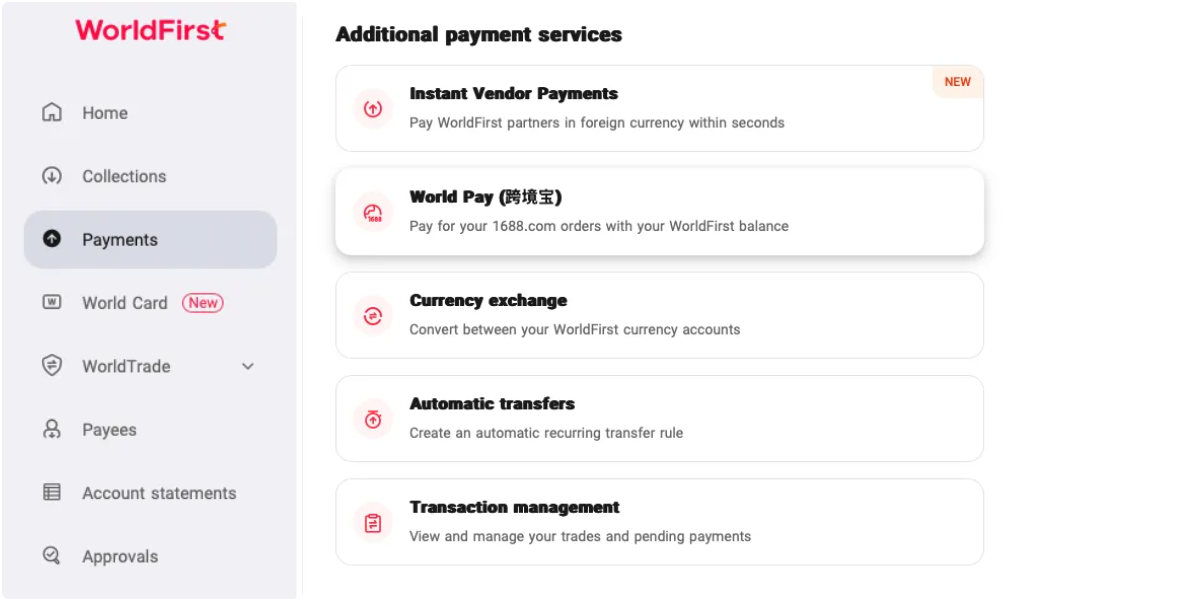Click the Transaction management clipboard icon
1196x608 pixels.
(373, 523)
